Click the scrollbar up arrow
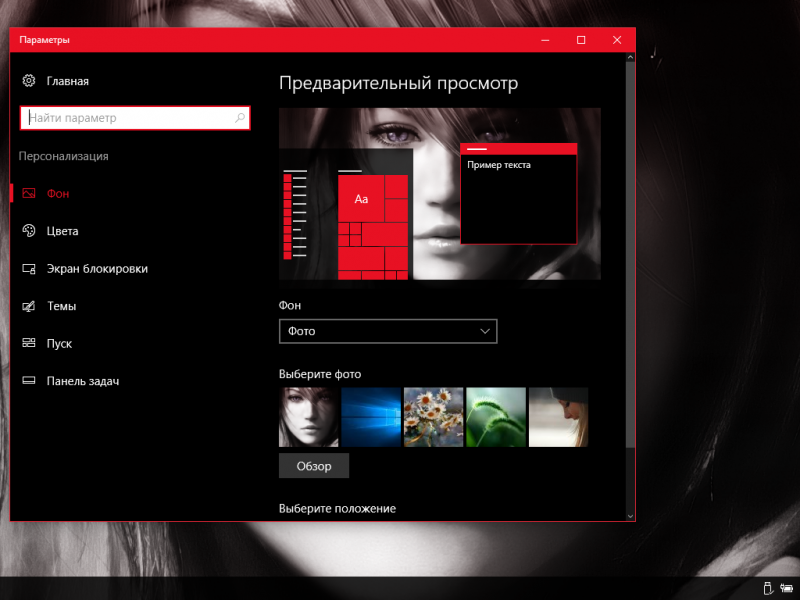The width and height of the screenshot is (800, 600). (630, 57)
